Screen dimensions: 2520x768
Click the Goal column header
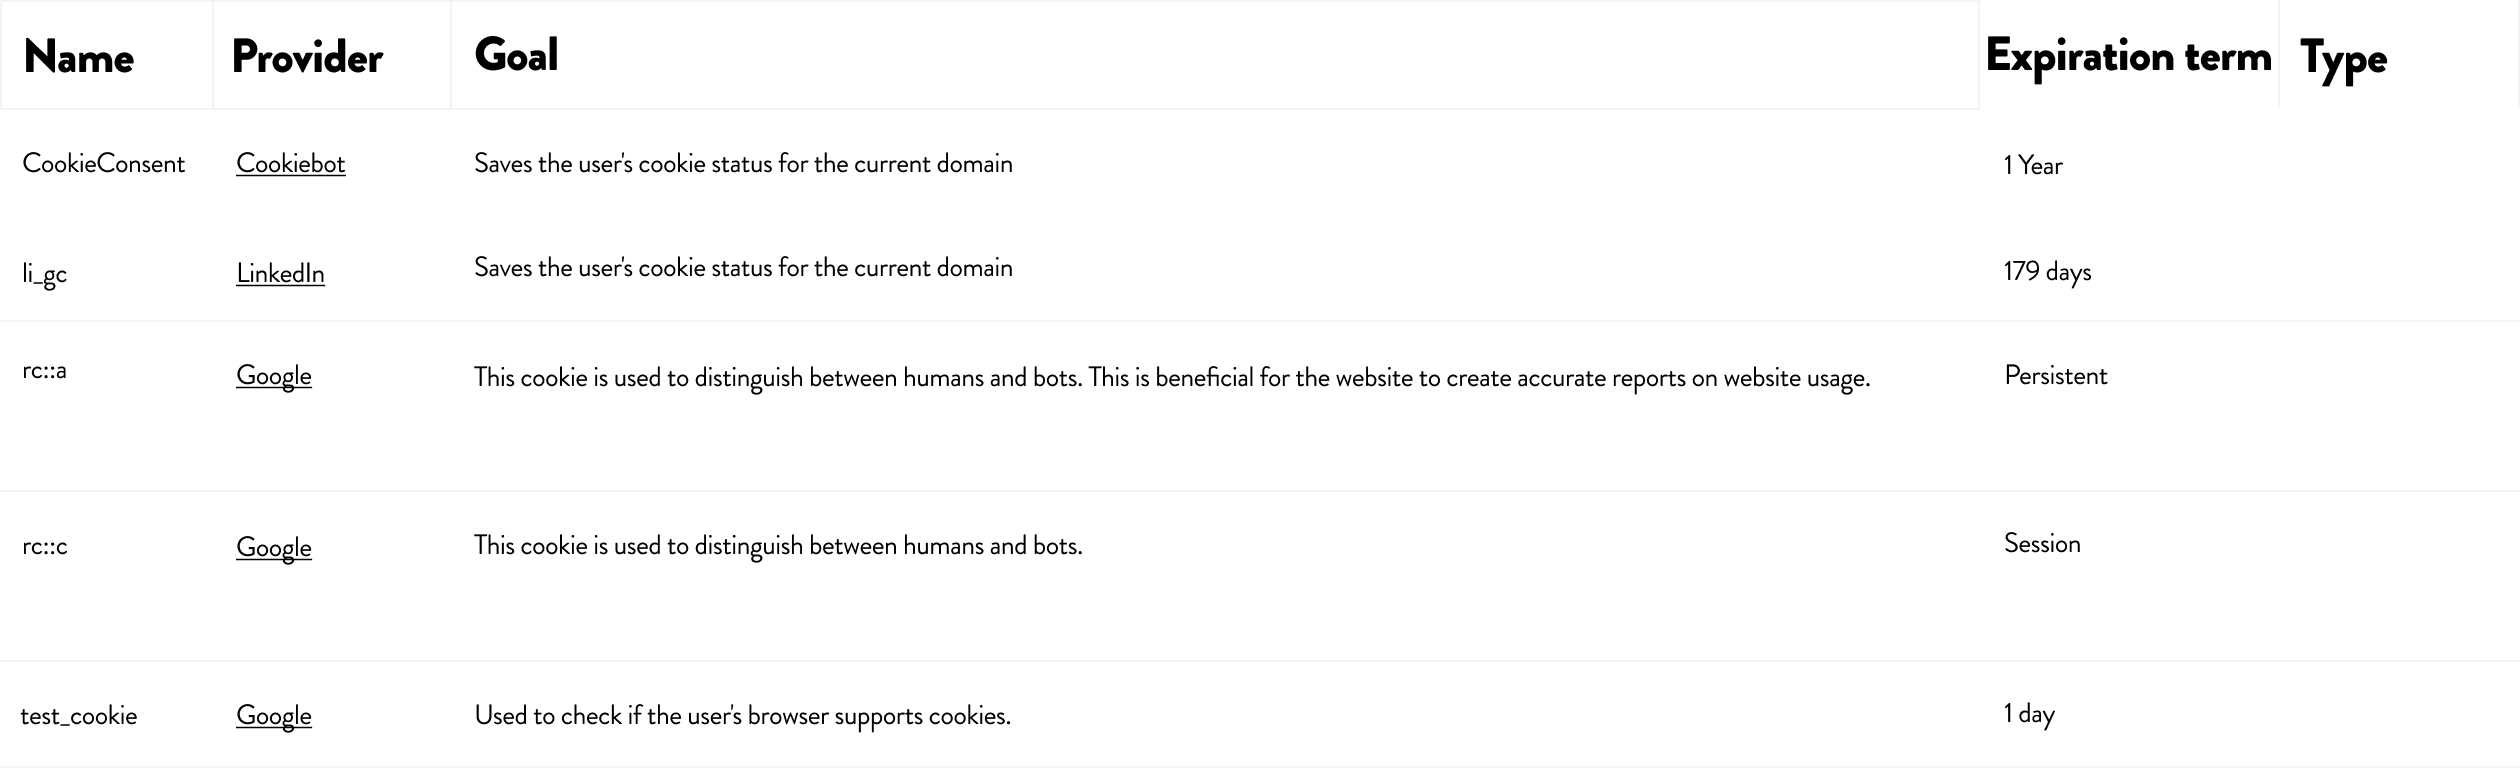point(516,55)
